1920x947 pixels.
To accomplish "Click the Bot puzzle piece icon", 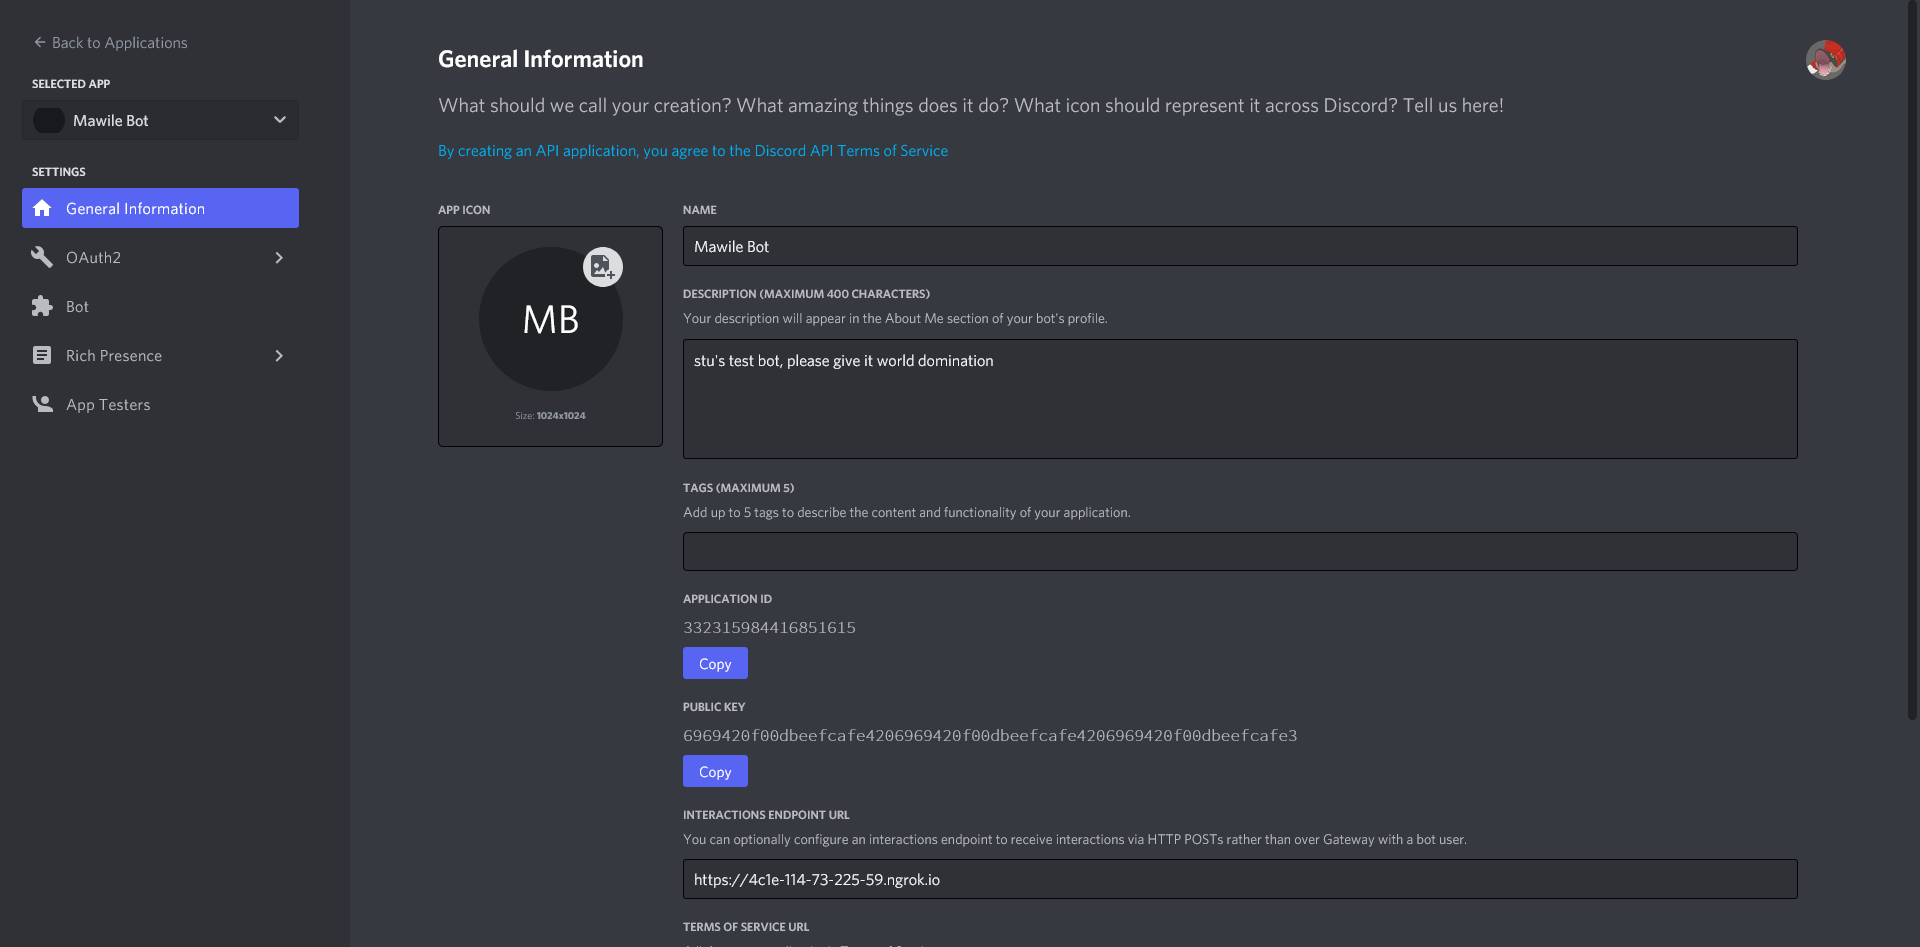I will 42,306.
